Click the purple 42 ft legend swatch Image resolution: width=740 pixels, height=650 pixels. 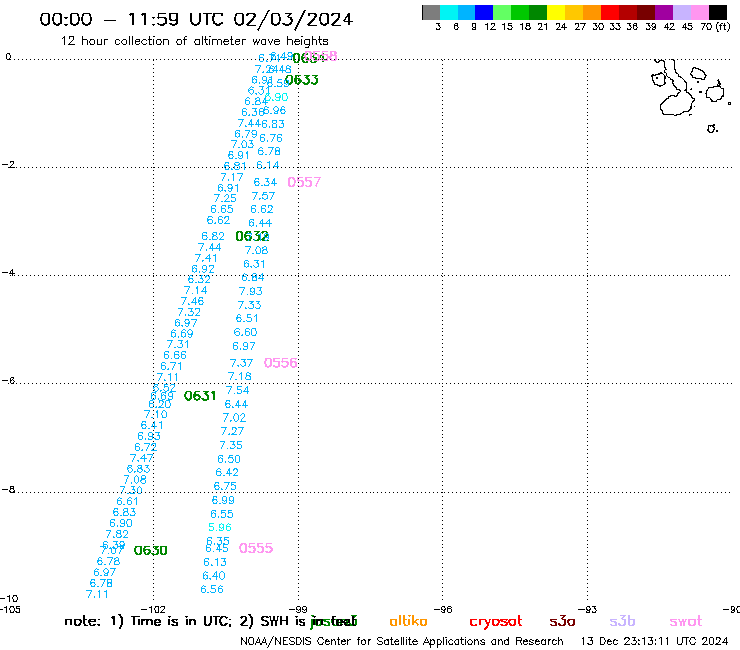click(664, 13)
